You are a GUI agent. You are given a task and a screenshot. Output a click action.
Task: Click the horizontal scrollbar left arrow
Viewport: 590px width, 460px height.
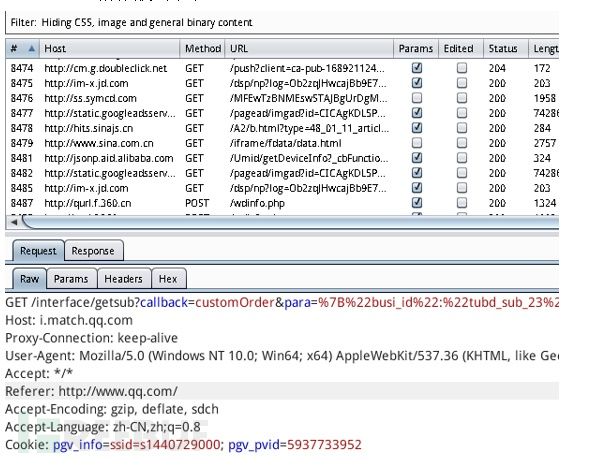14,222
